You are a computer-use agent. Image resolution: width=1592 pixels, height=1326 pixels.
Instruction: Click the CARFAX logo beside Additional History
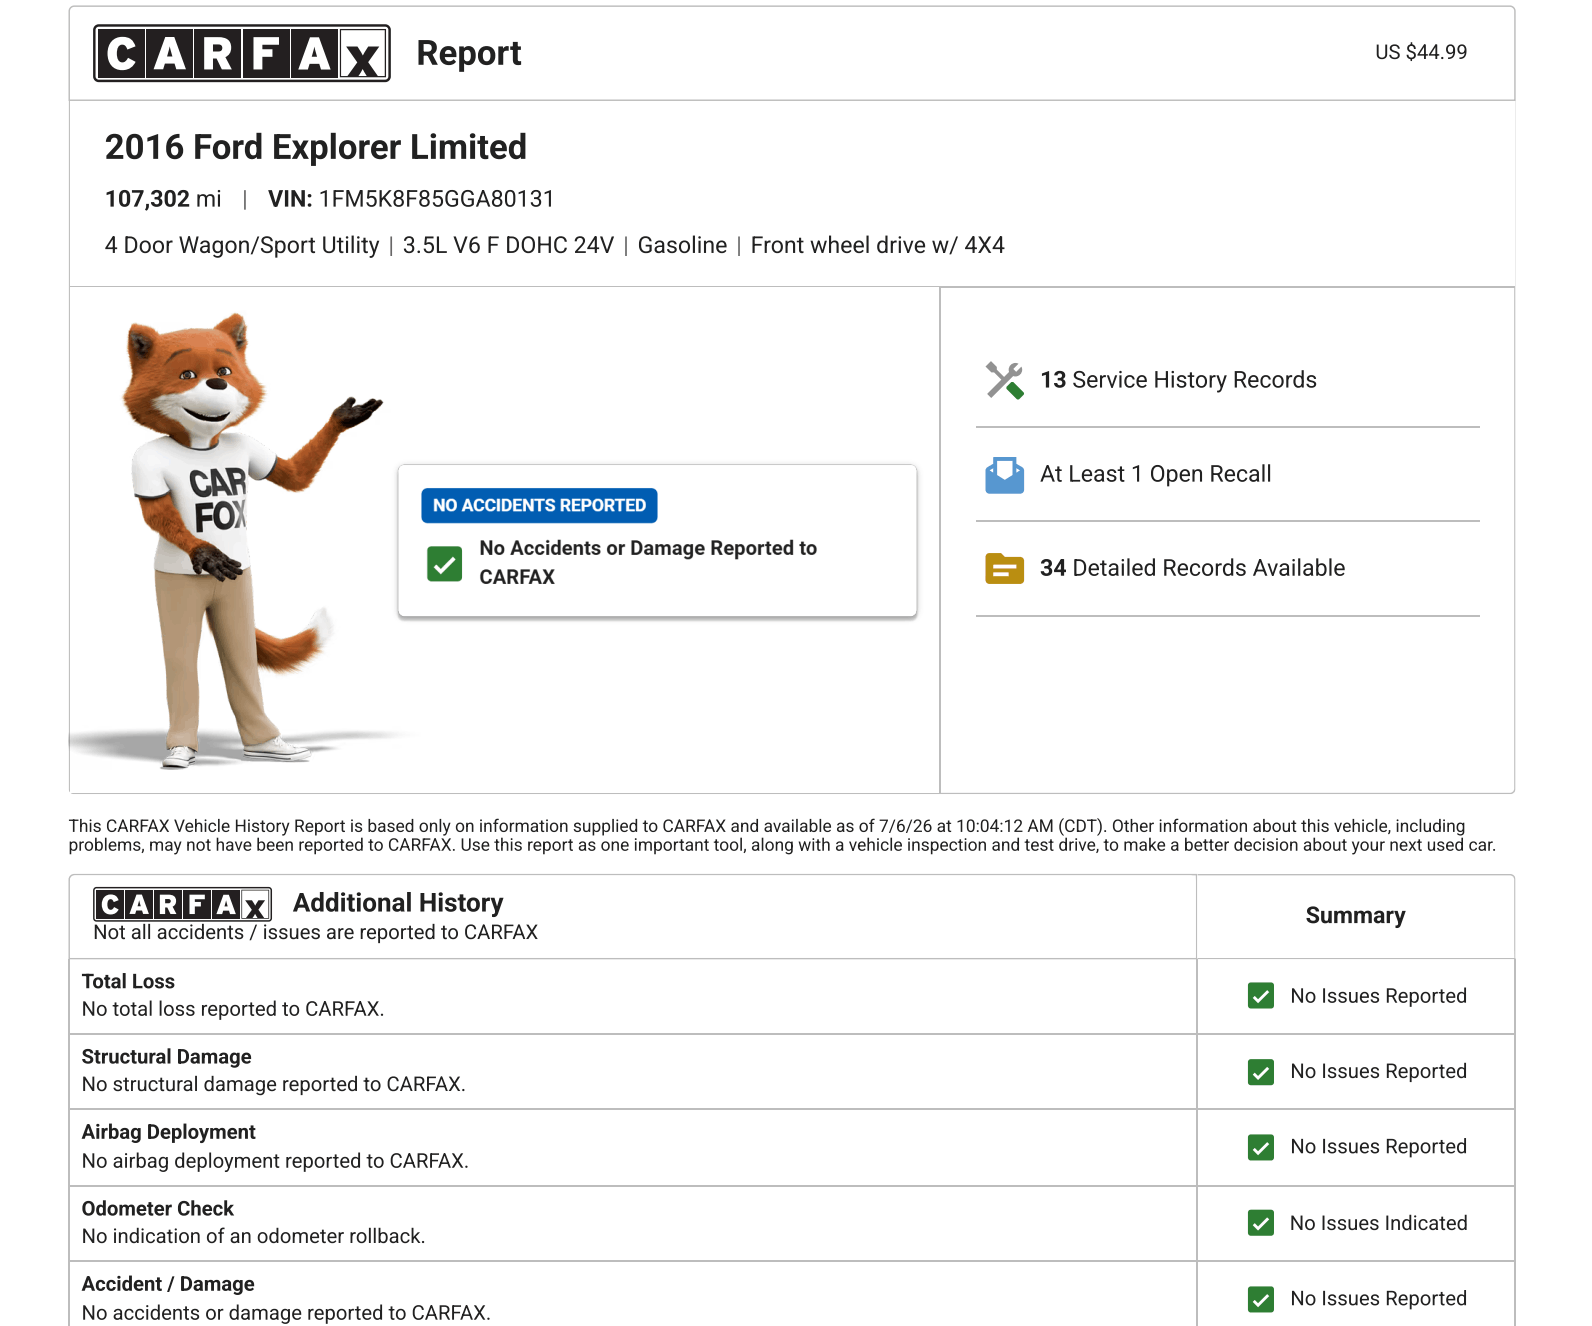[x=182, y=904]
